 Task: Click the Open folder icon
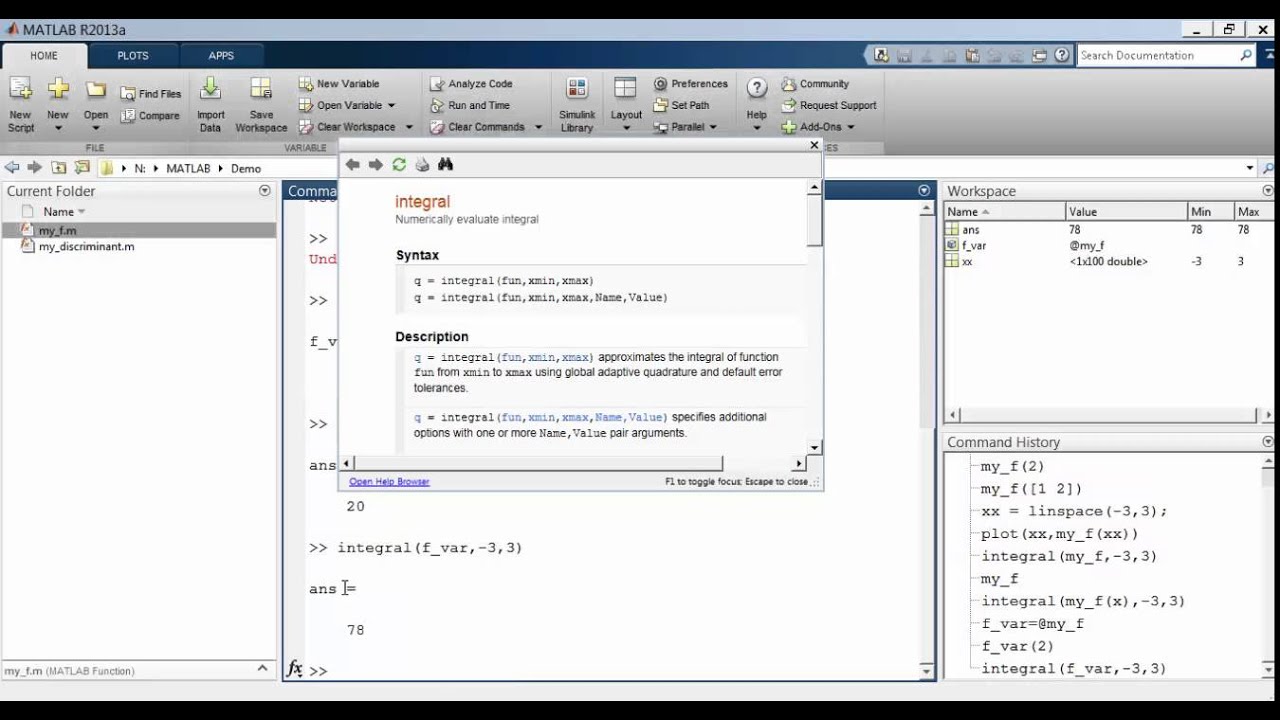tap(96, 90)
